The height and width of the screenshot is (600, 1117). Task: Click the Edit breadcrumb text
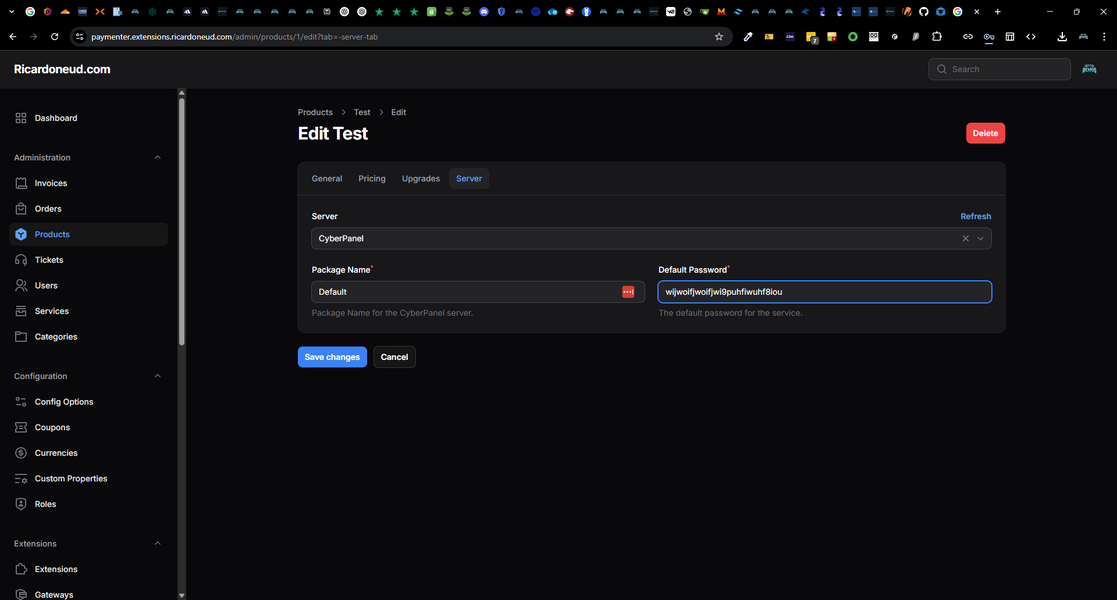pos(398,113)
